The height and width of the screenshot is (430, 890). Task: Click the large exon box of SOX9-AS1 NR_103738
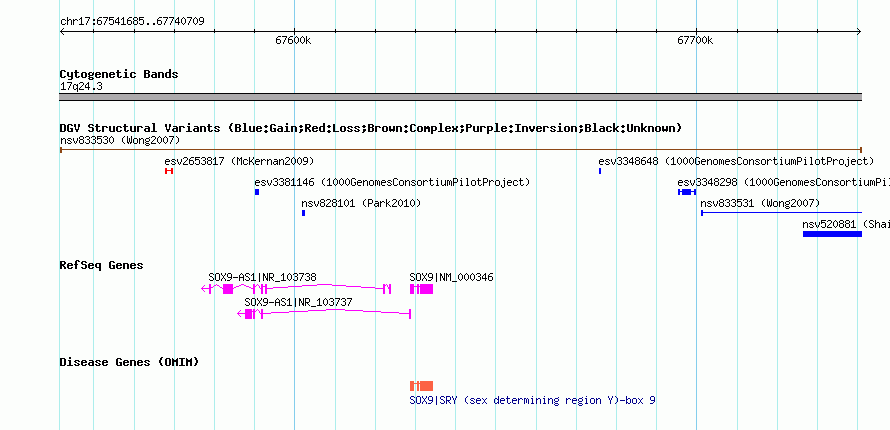[228, 289]
